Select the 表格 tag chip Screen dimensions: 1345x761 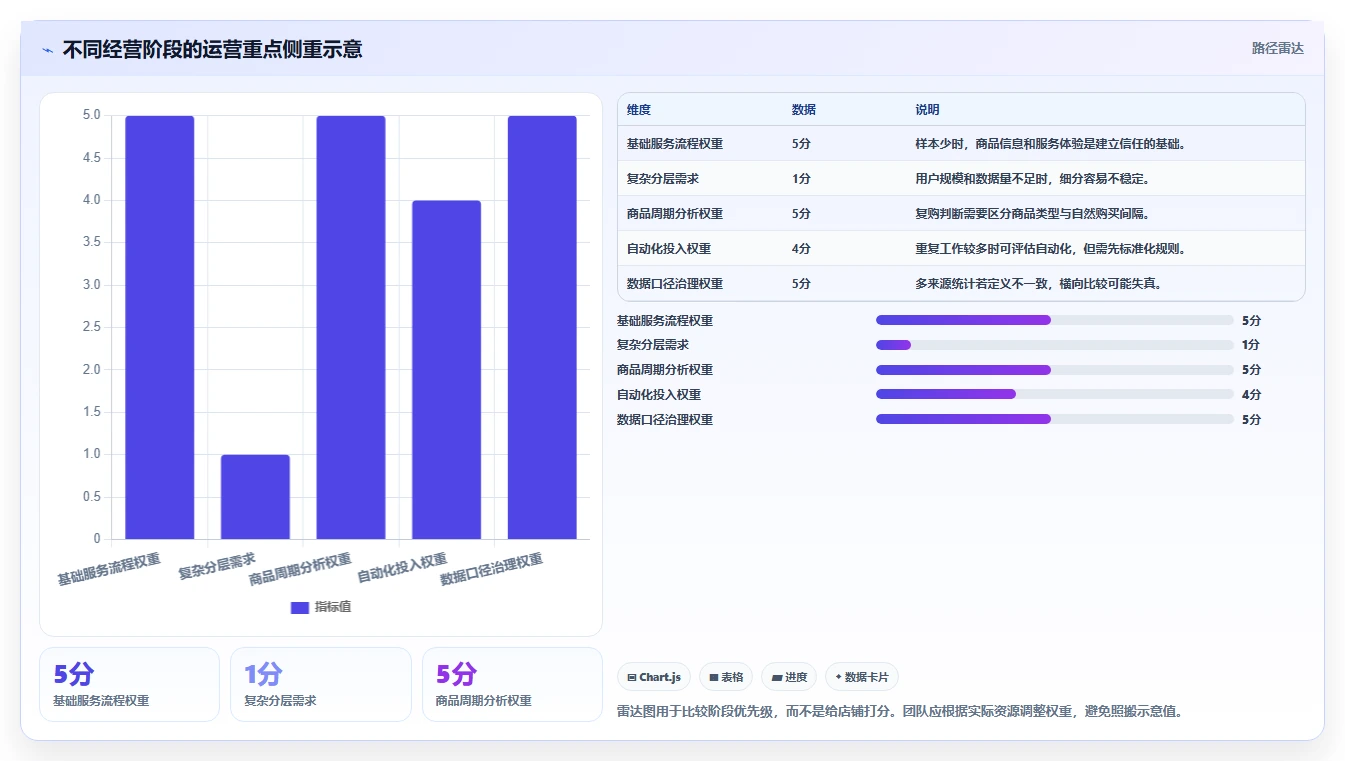[726, 677]
